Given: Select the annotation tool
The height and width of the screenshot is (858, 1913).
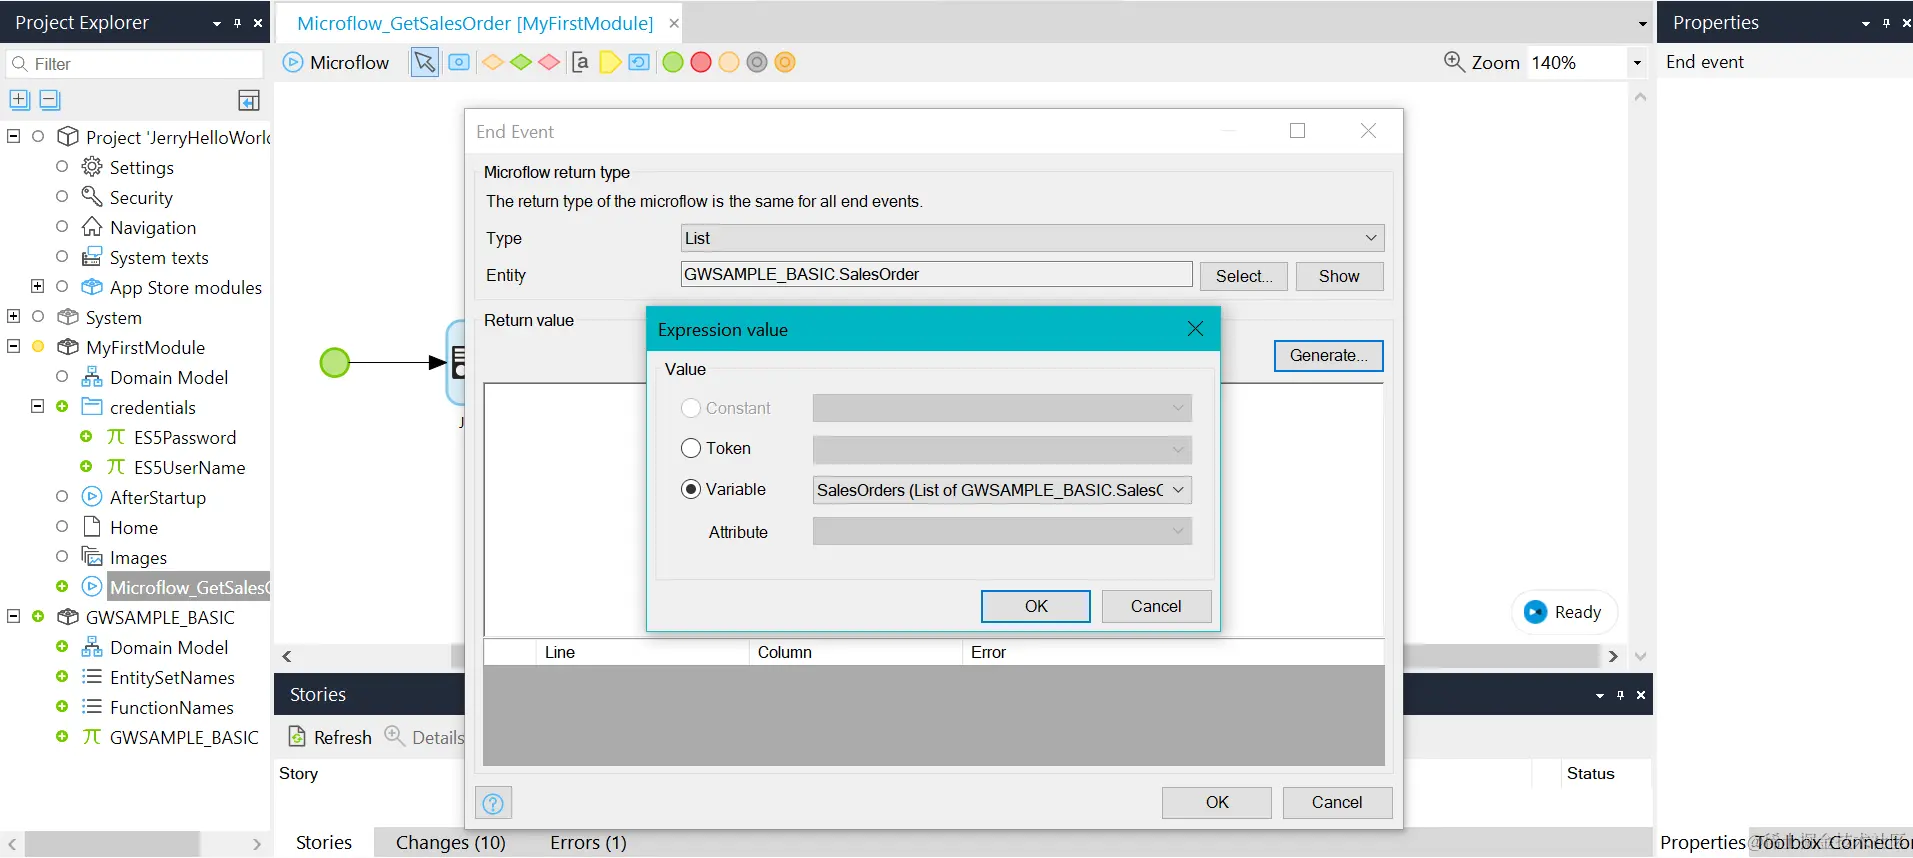Looking at the screenshot, I should click(580, 62).
